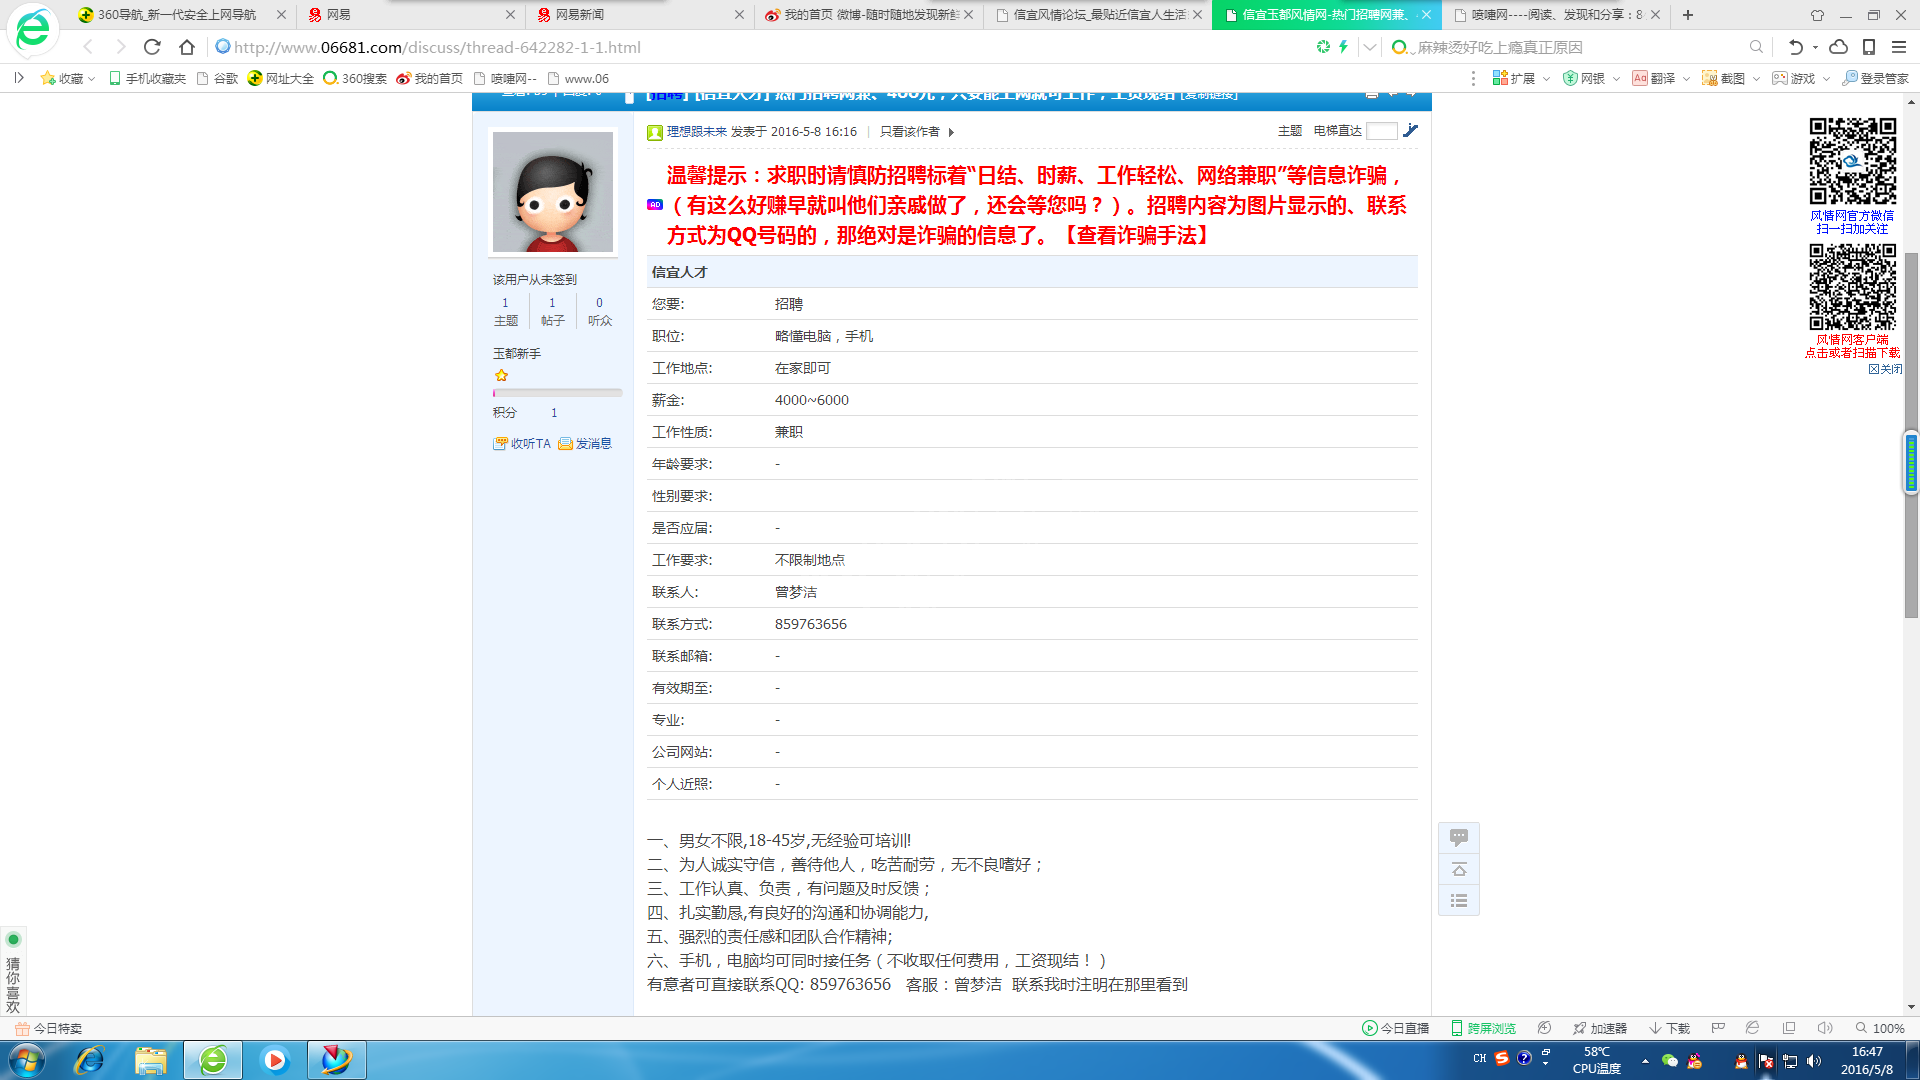Click 只看该作者 filter link

[x=910, y=132]
